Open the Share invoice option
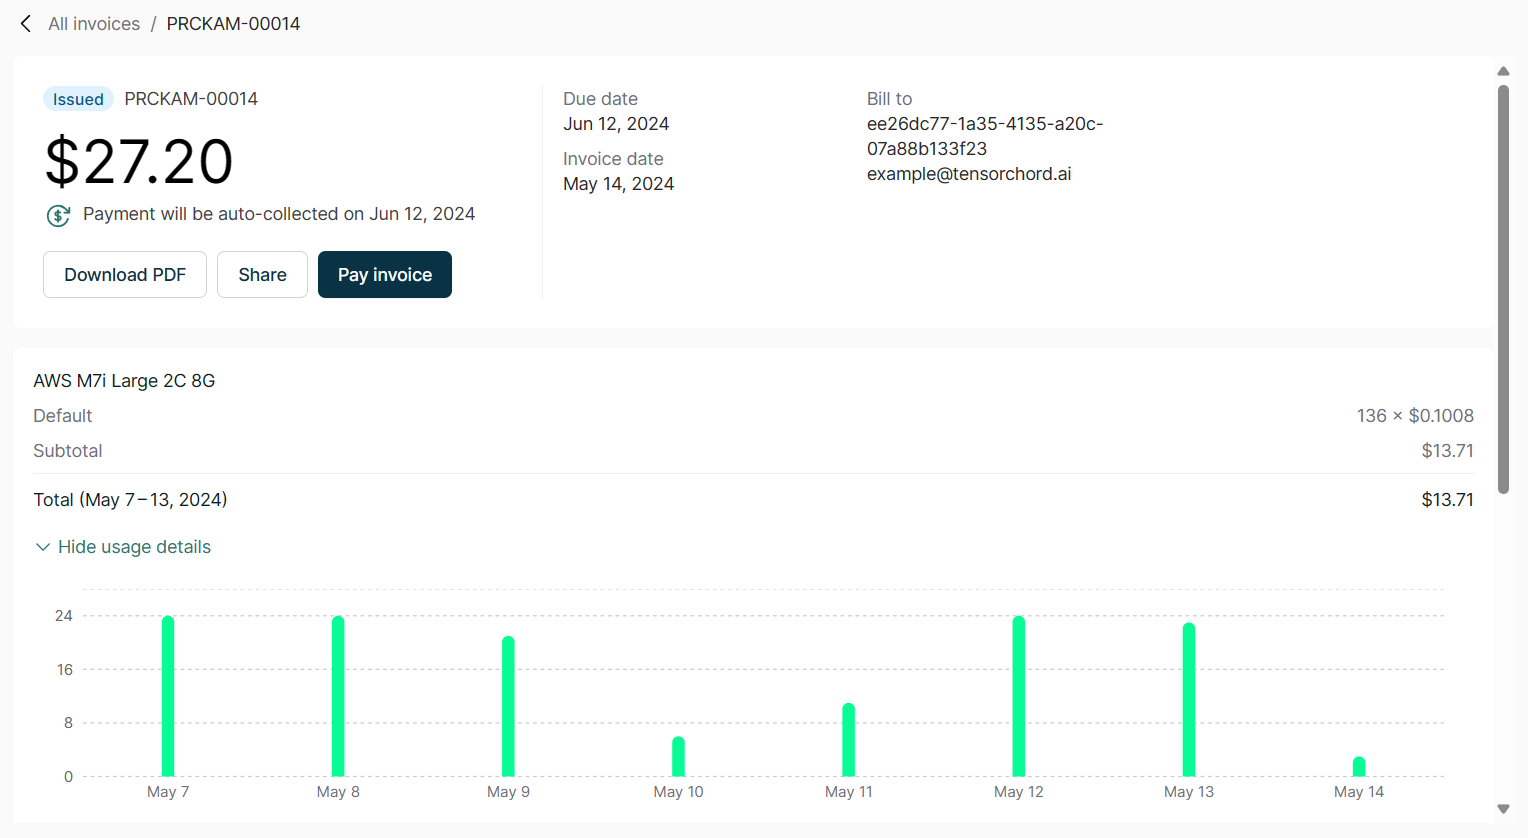1528x838 pixels. coord(262,275)
